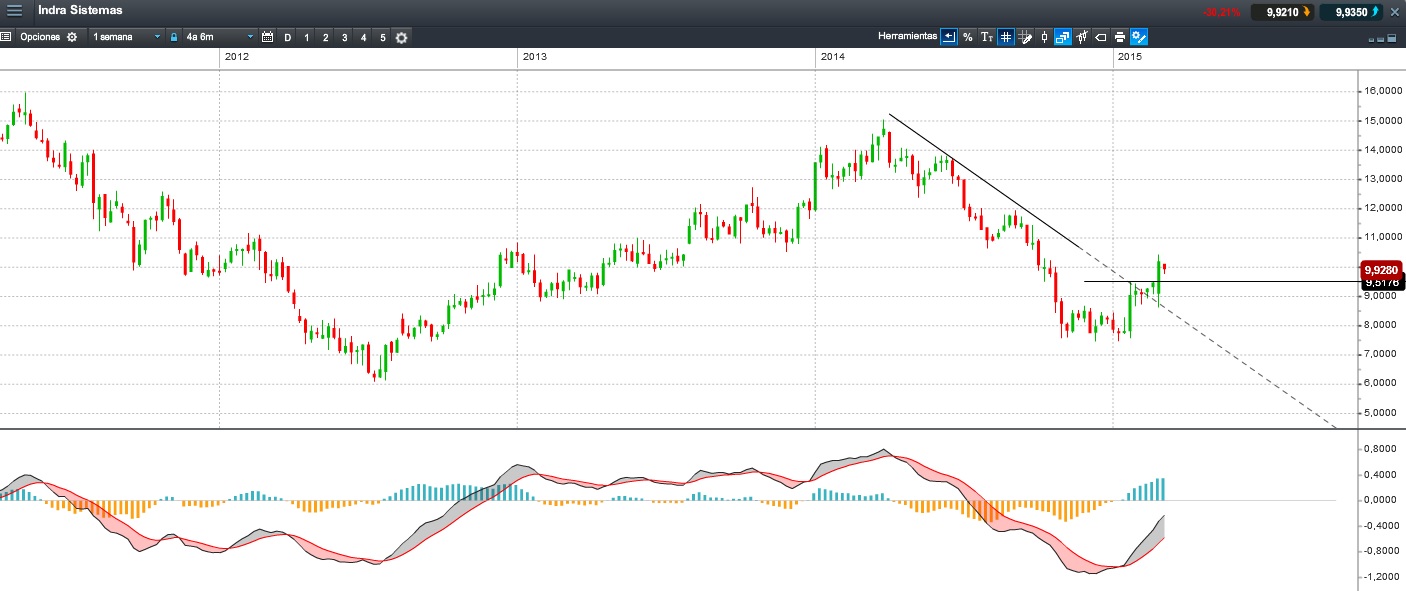Select timeframe preset 3
Viewport: 1406px width, 591px height.
344,37
